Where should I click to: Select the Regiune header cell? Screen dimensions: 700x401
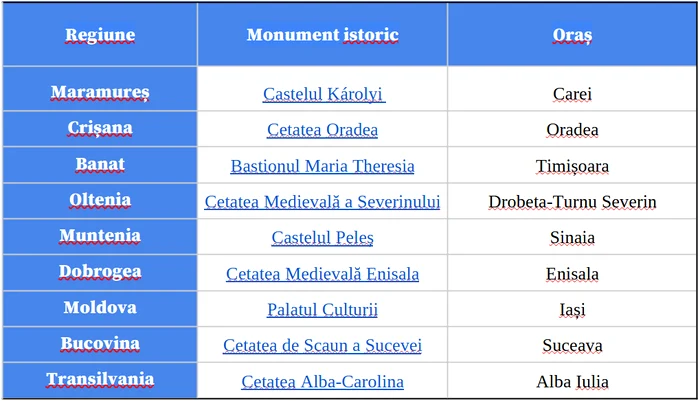[100, 35]
